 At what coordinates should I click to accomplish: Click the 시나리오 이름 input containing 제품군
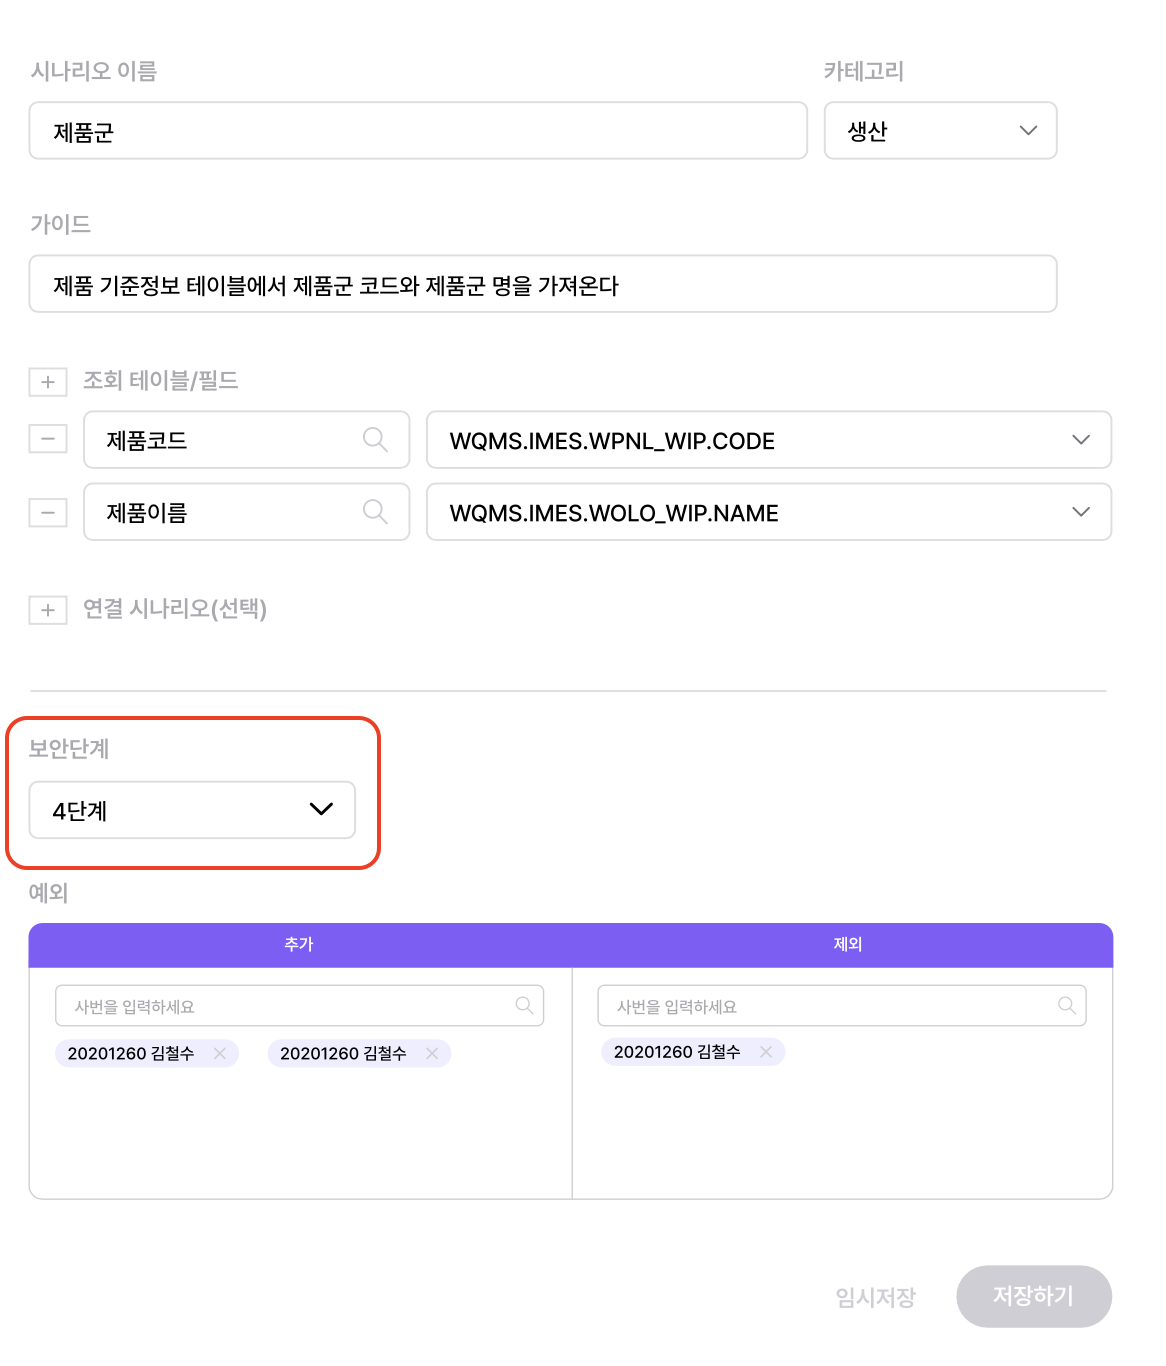coord(417,130)
